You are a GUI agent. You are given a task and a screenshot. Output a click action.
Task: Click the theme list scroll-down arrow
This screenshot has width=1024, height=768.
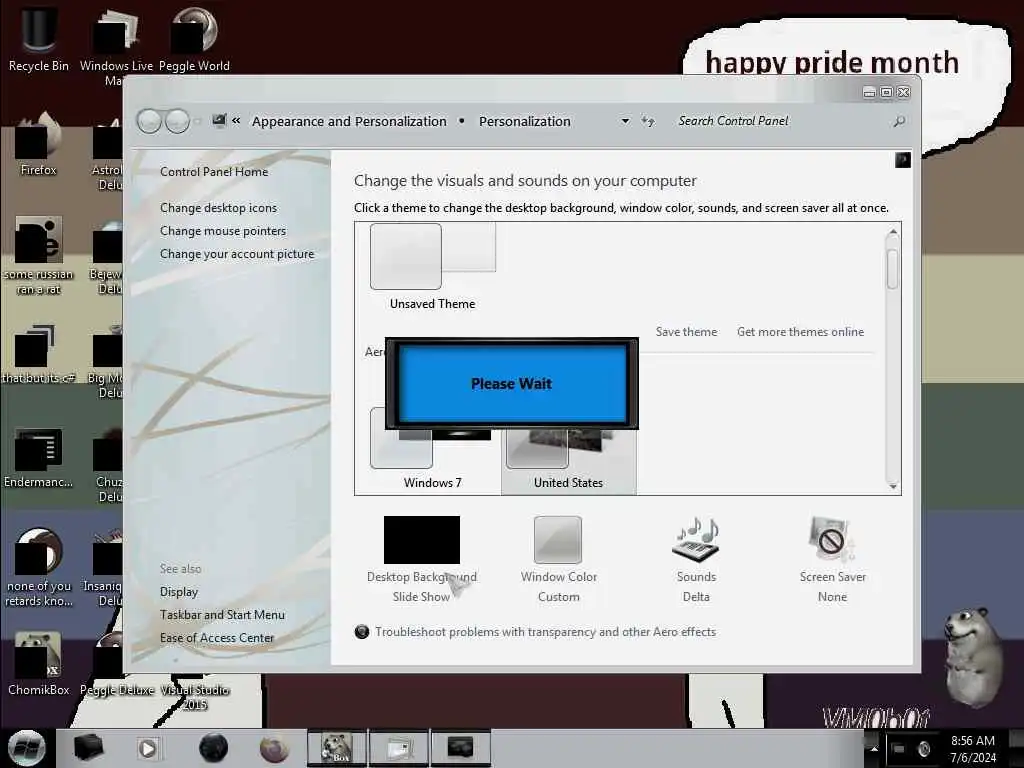(x=893, y=486)
